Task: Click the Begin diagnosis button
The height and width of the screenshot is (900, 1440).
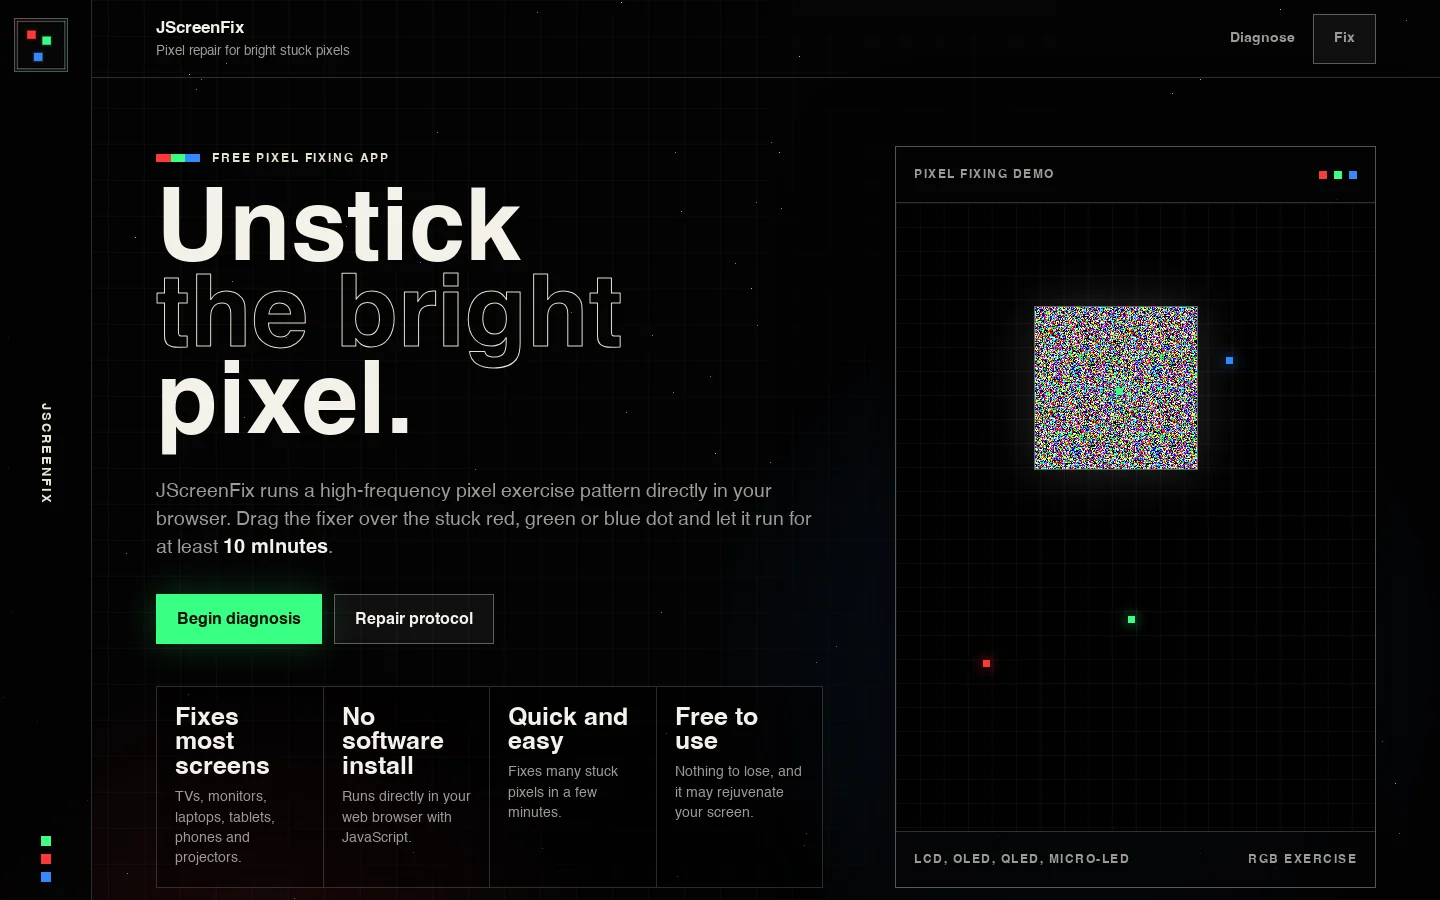Action: [239, 619]
